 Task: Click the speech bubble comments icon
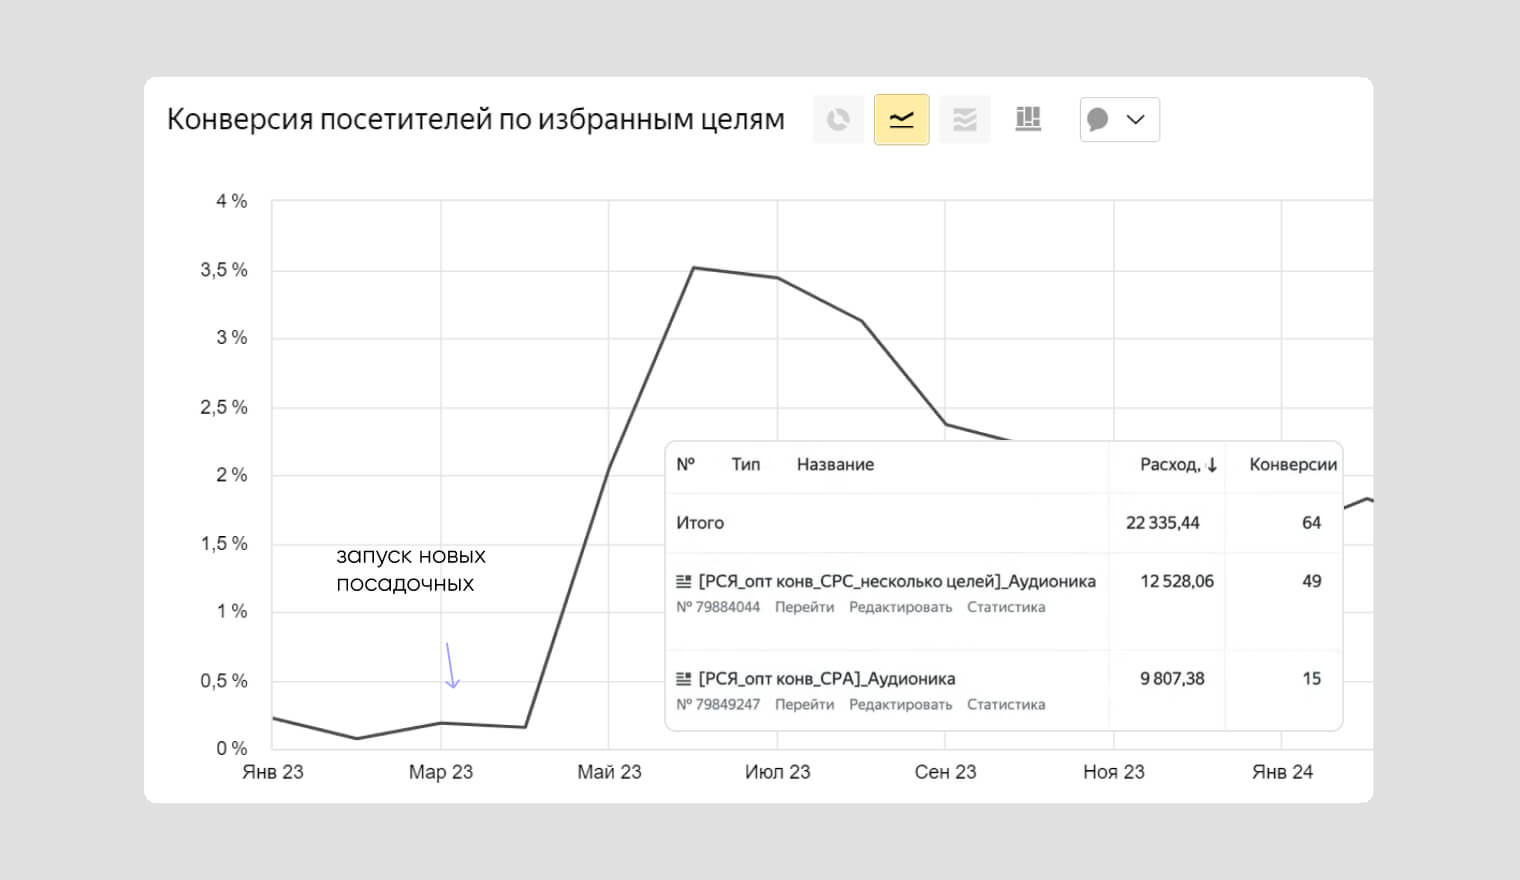coord(1098,120)
